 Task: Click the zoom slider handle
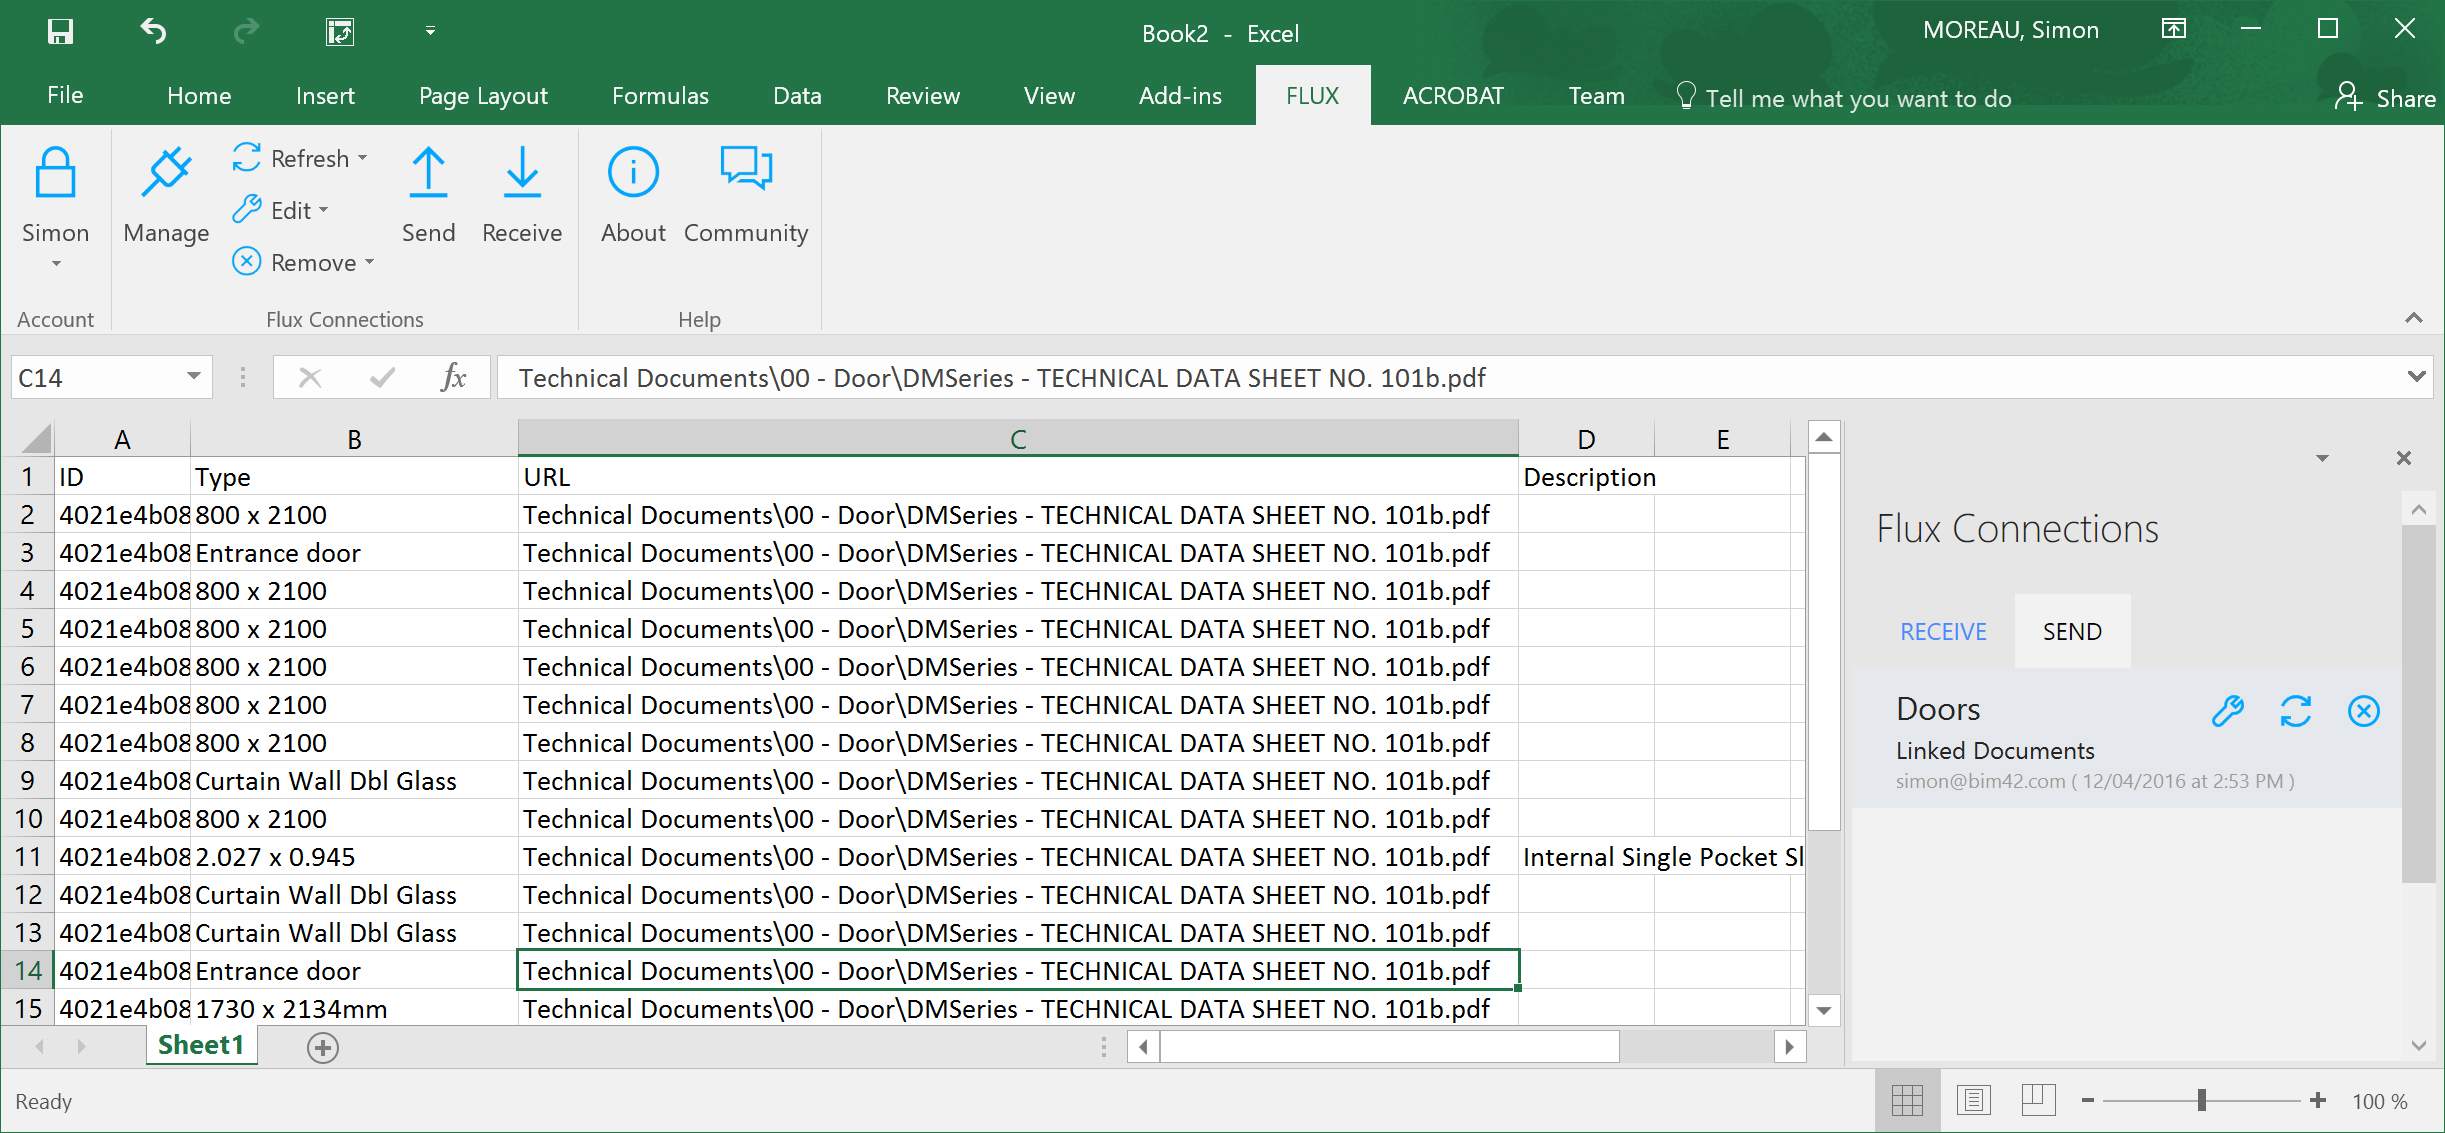click(2201, 1101)
